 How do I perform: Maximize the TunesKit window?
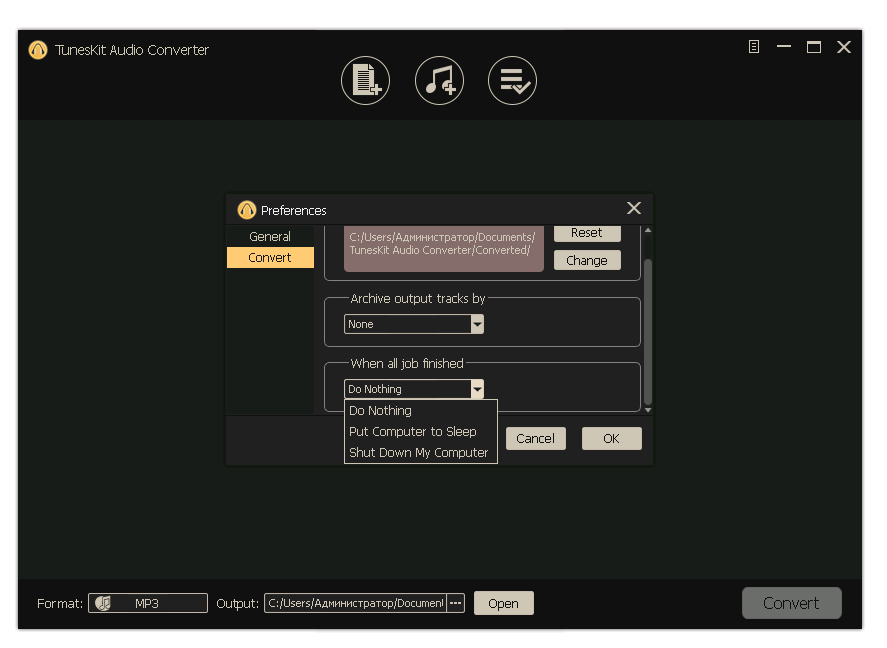[813, 47]
